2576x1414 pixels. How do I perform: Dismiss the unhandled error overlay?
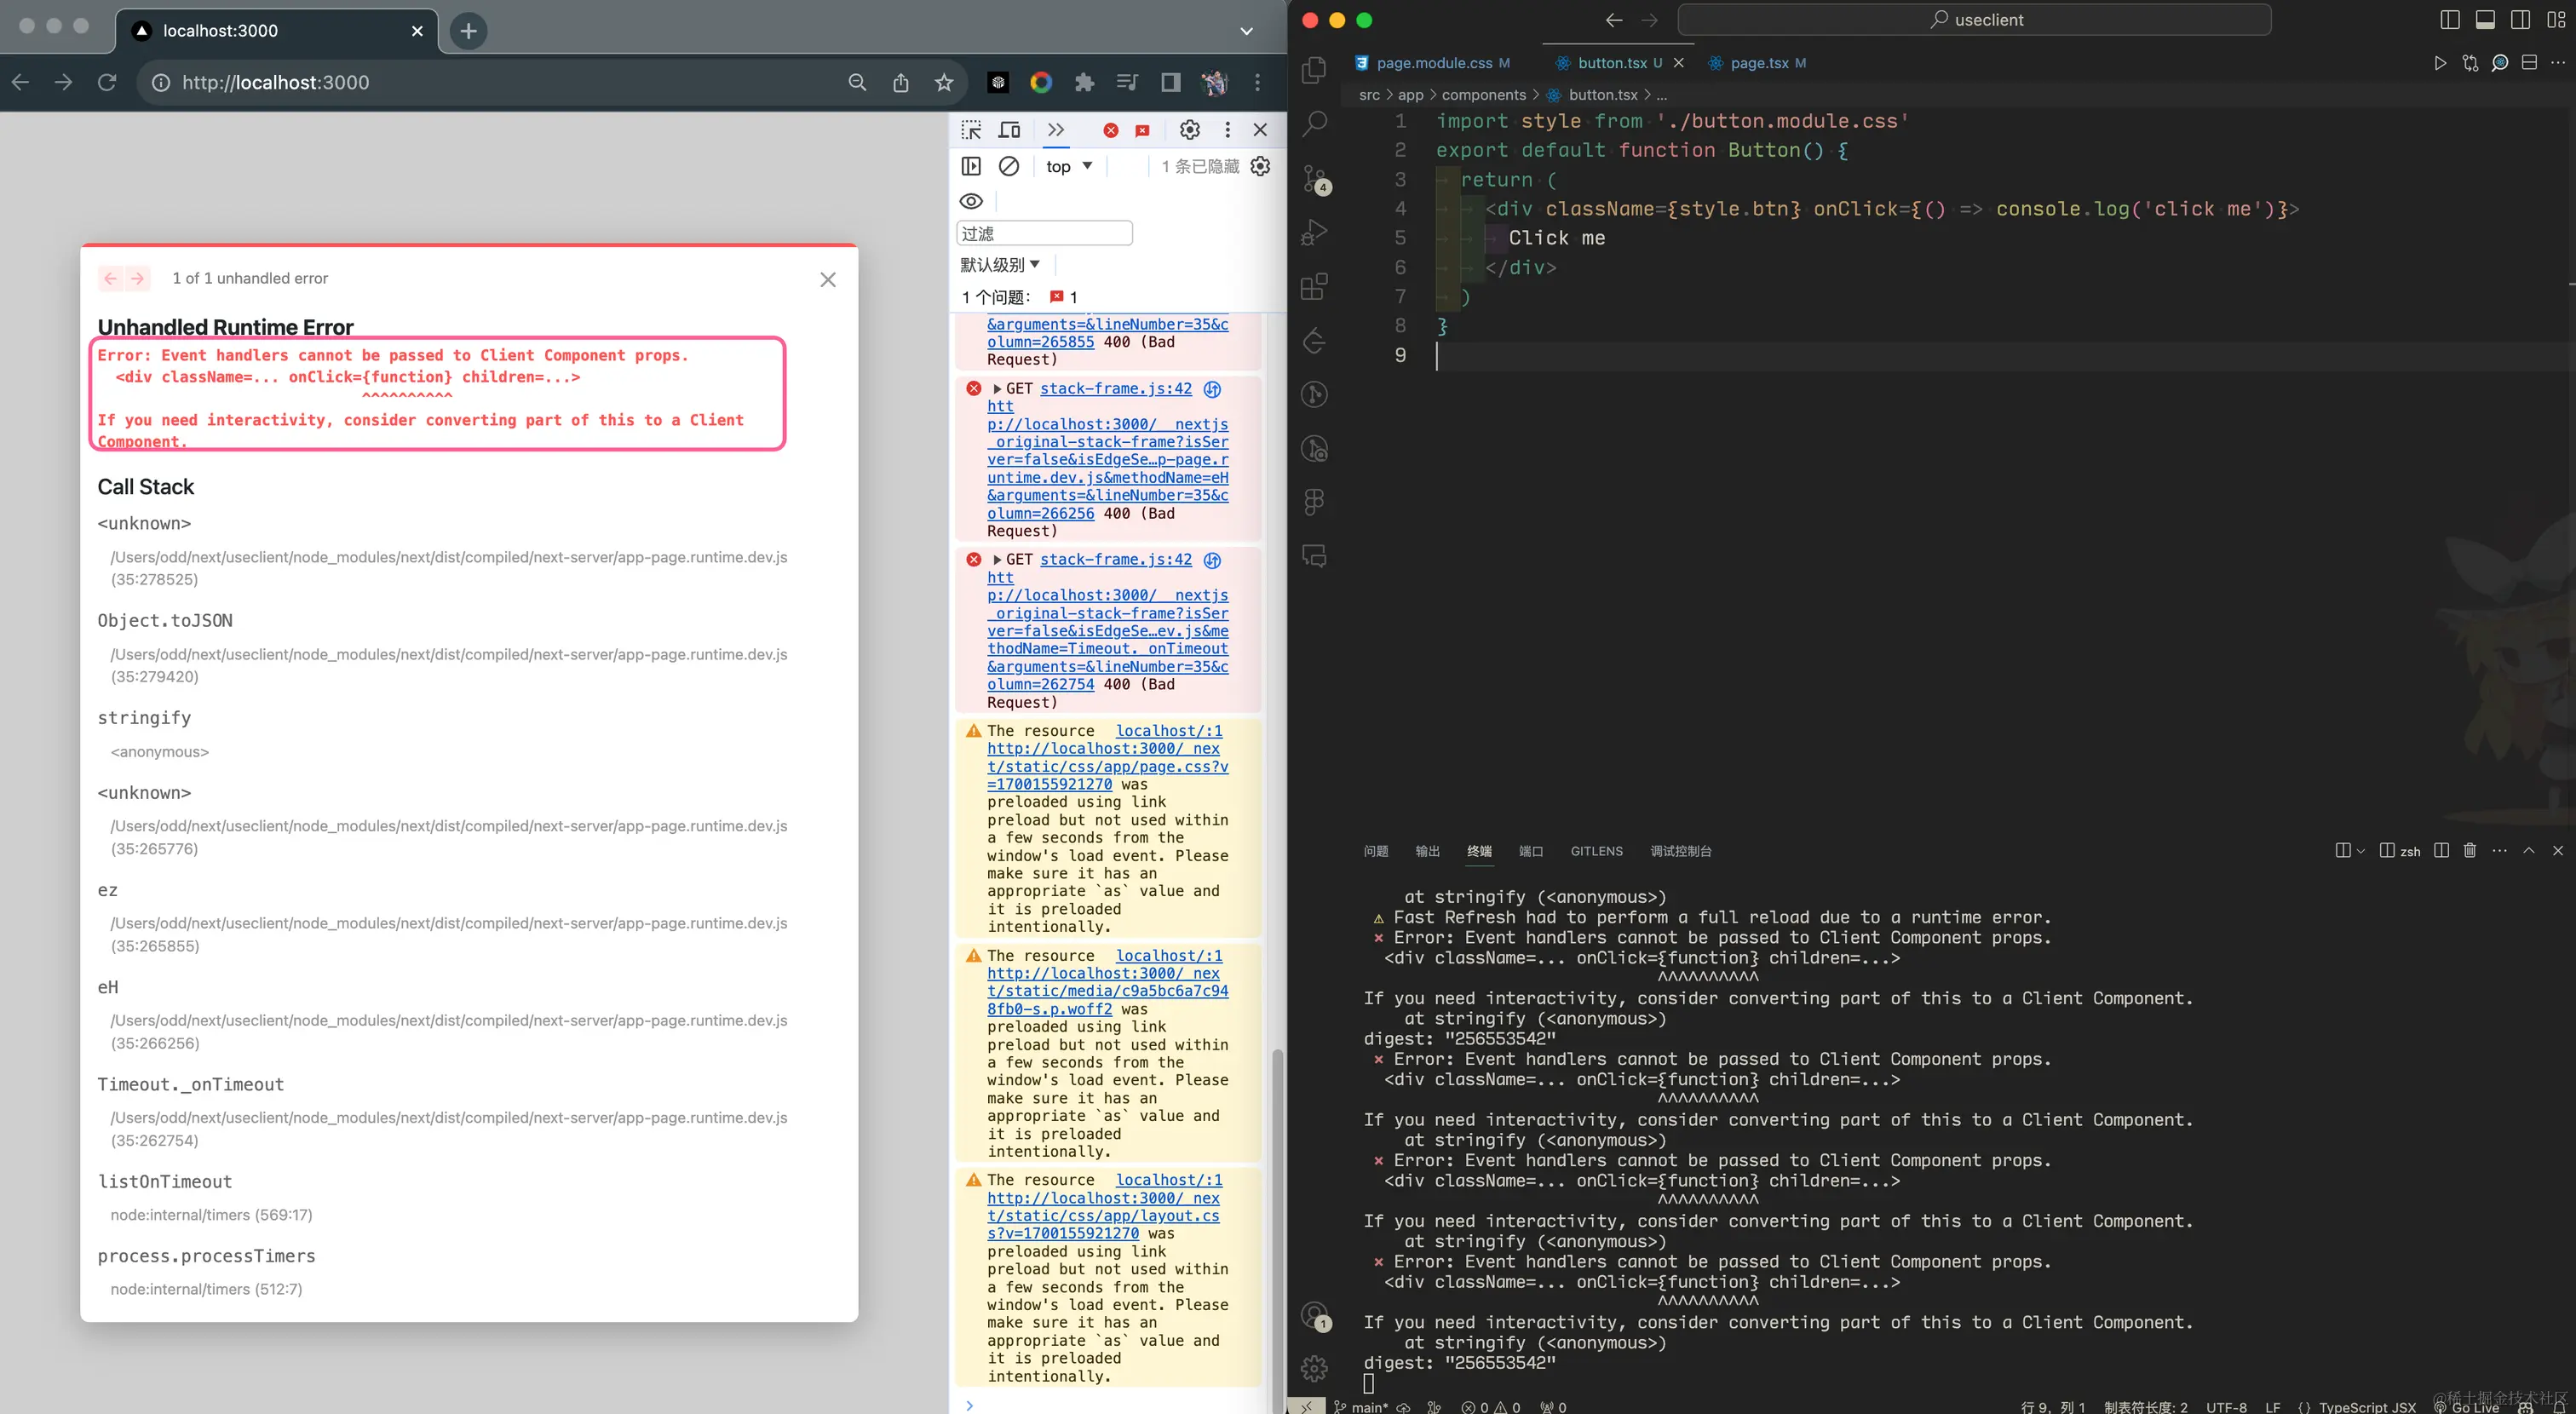tap(828, 280)
